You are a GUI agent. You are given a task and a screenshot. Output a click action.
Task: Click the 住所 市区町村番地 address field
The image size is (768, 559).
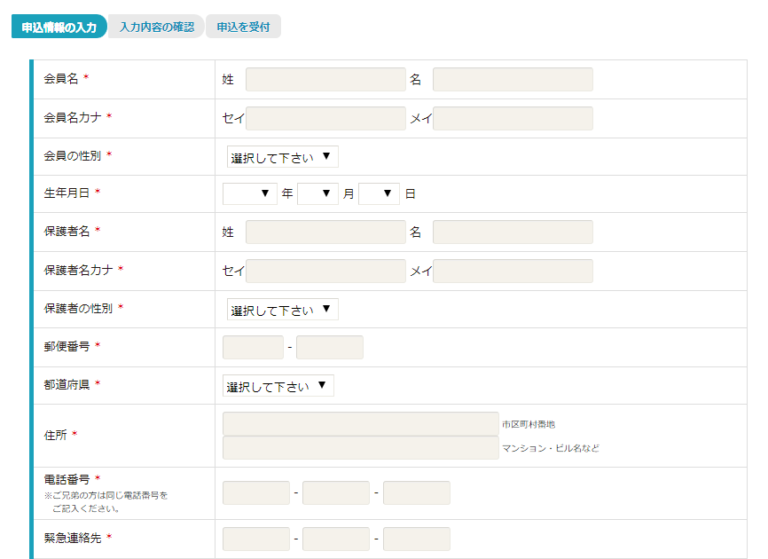coord(360,424)
